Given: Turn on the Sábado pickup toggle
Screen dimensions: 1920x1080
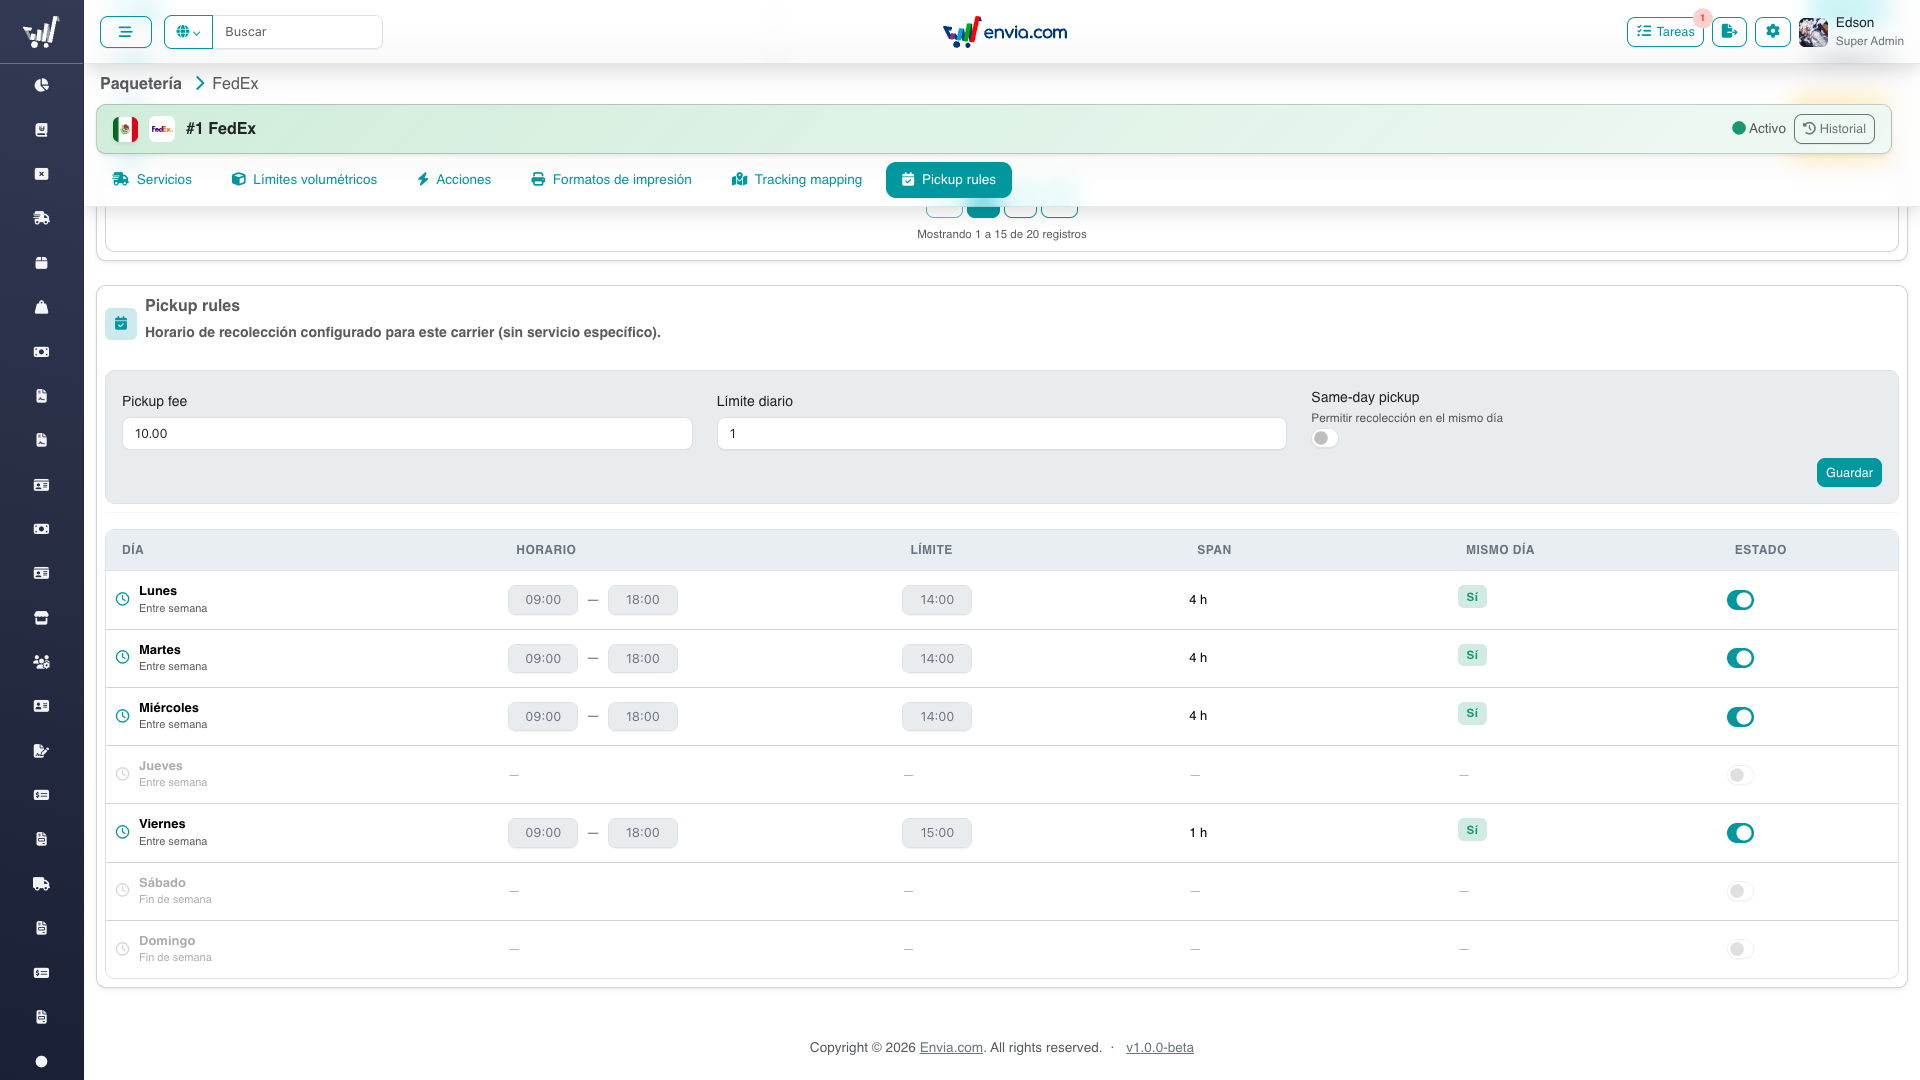Looking at the screenshot, I should [1740, 891].
